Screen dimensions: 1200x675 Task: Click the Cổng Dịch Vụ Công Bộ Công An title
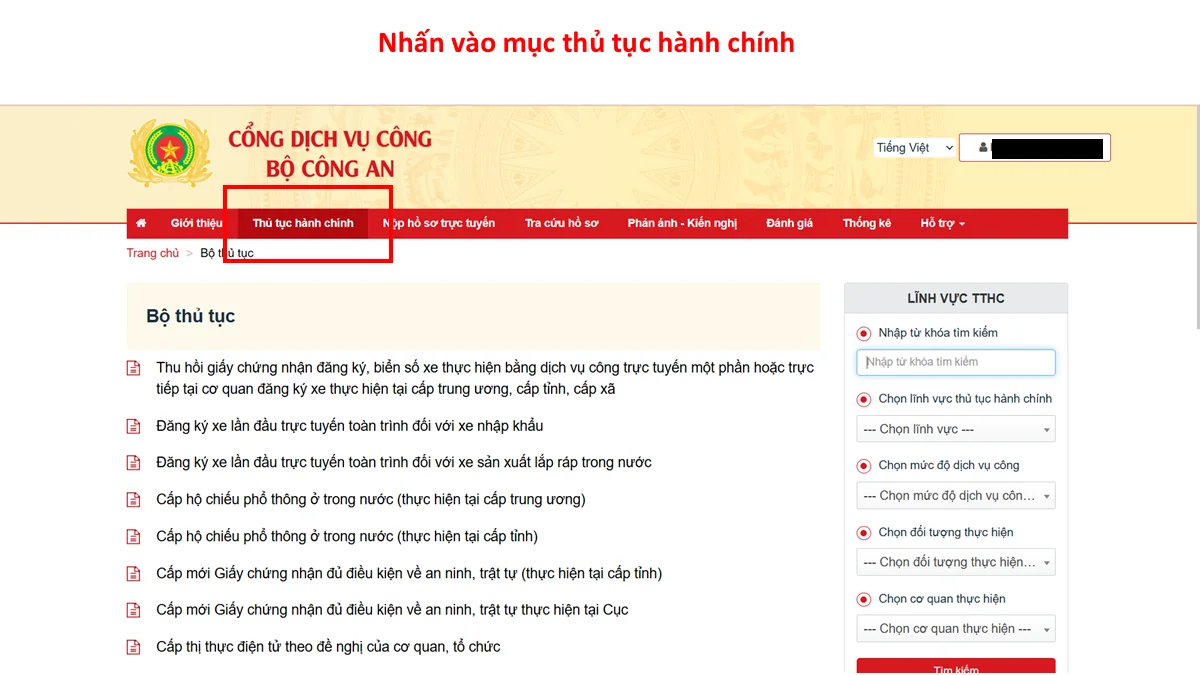tap(330, 153)
